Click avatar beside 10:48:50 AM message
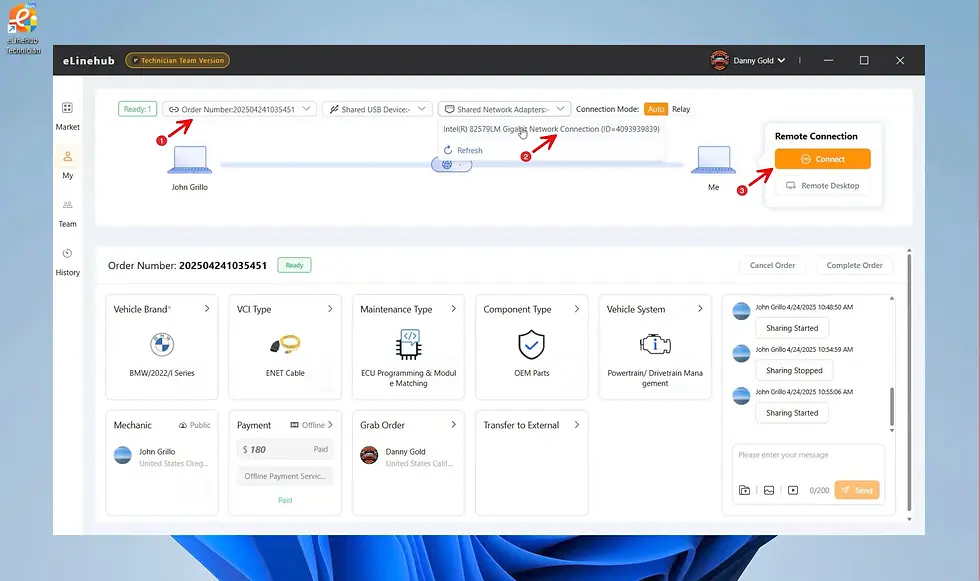 (741, 310)
